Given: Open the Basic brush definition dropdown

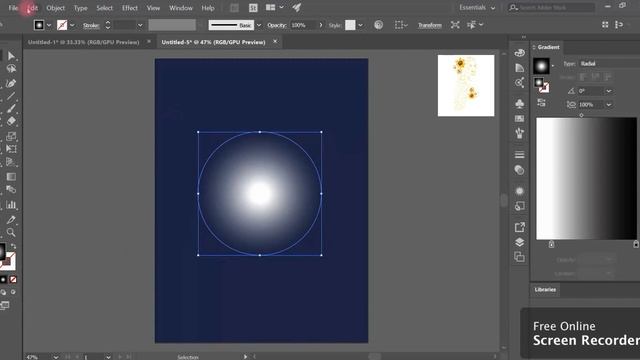Looking at the screenshot, I should click(259, 25).
